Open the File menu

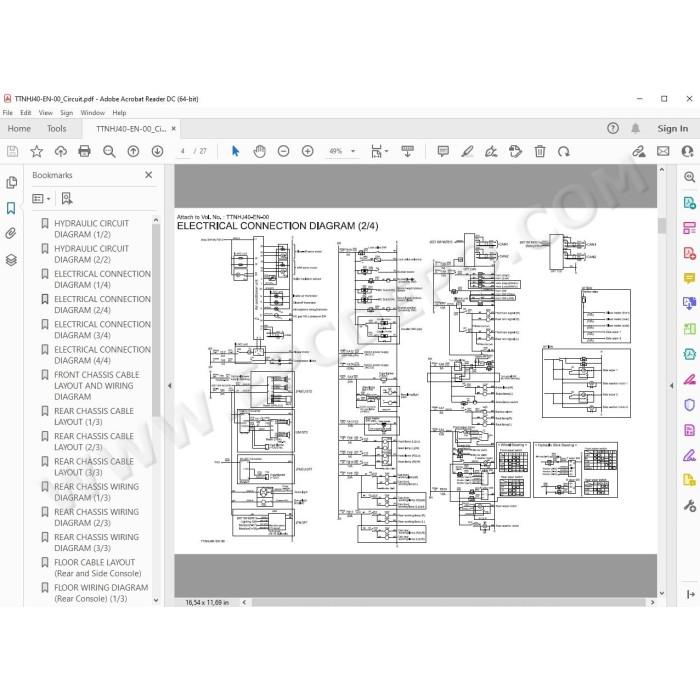tap(8, 113)
